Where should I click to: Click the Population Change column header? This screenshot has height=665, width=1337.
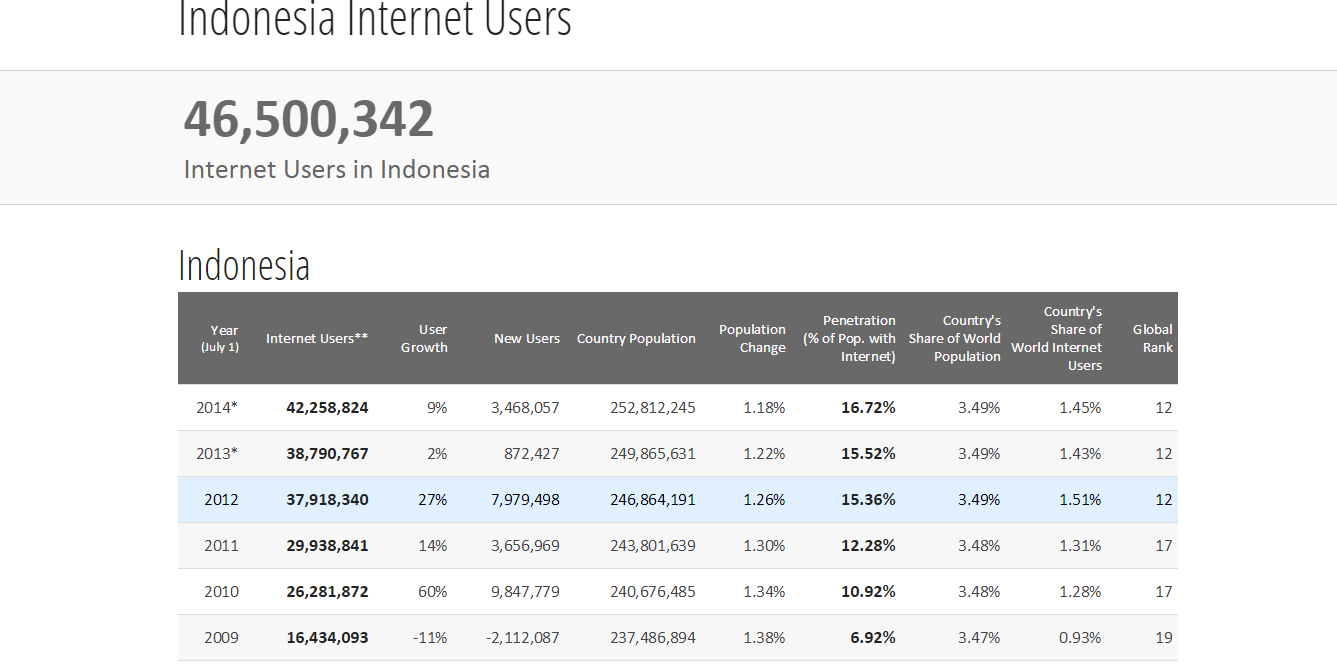pos(752,338)
